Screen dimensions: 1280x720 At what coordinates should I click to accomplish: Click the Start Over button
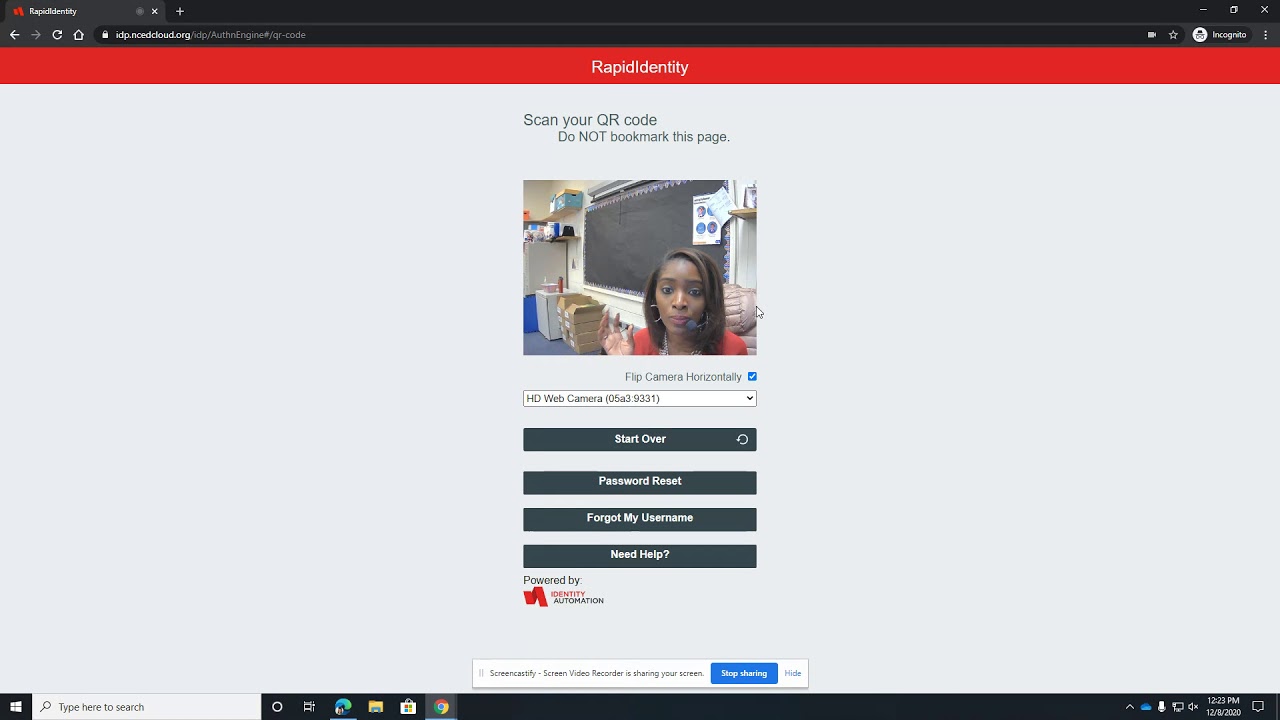pos(640,439)
